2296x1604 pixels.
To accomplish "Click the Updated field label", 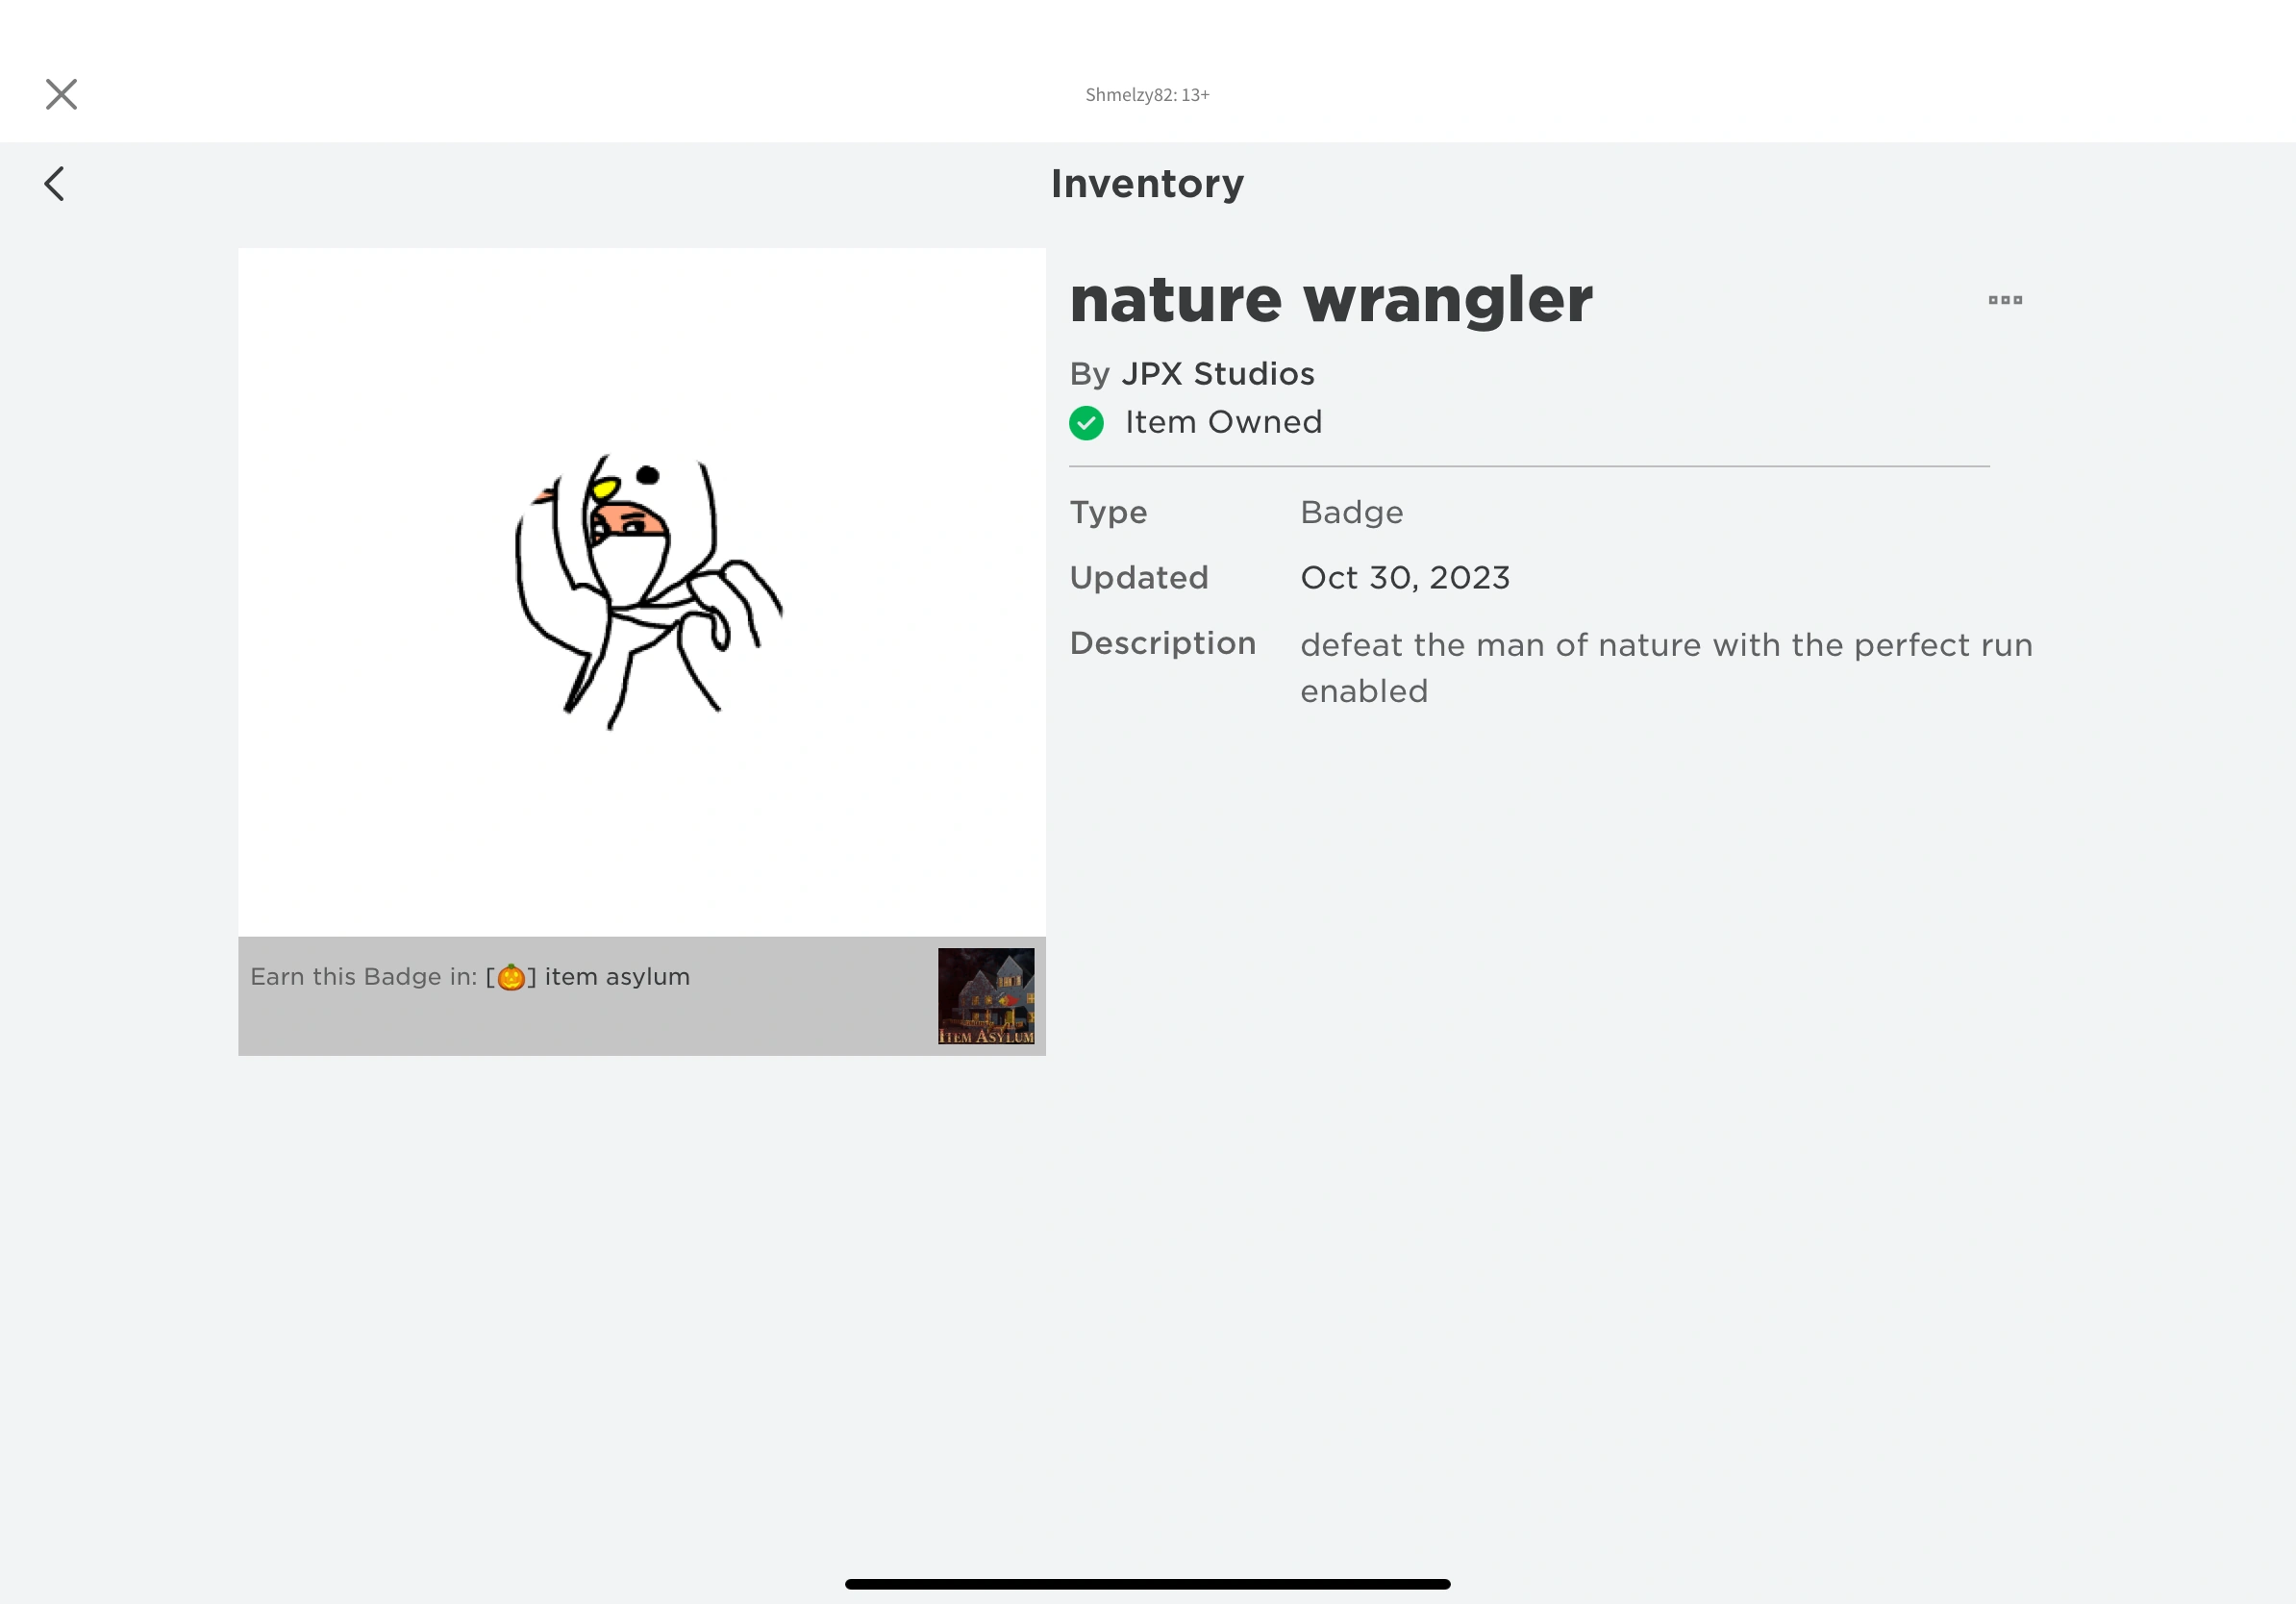I will tap(1139, 578).
